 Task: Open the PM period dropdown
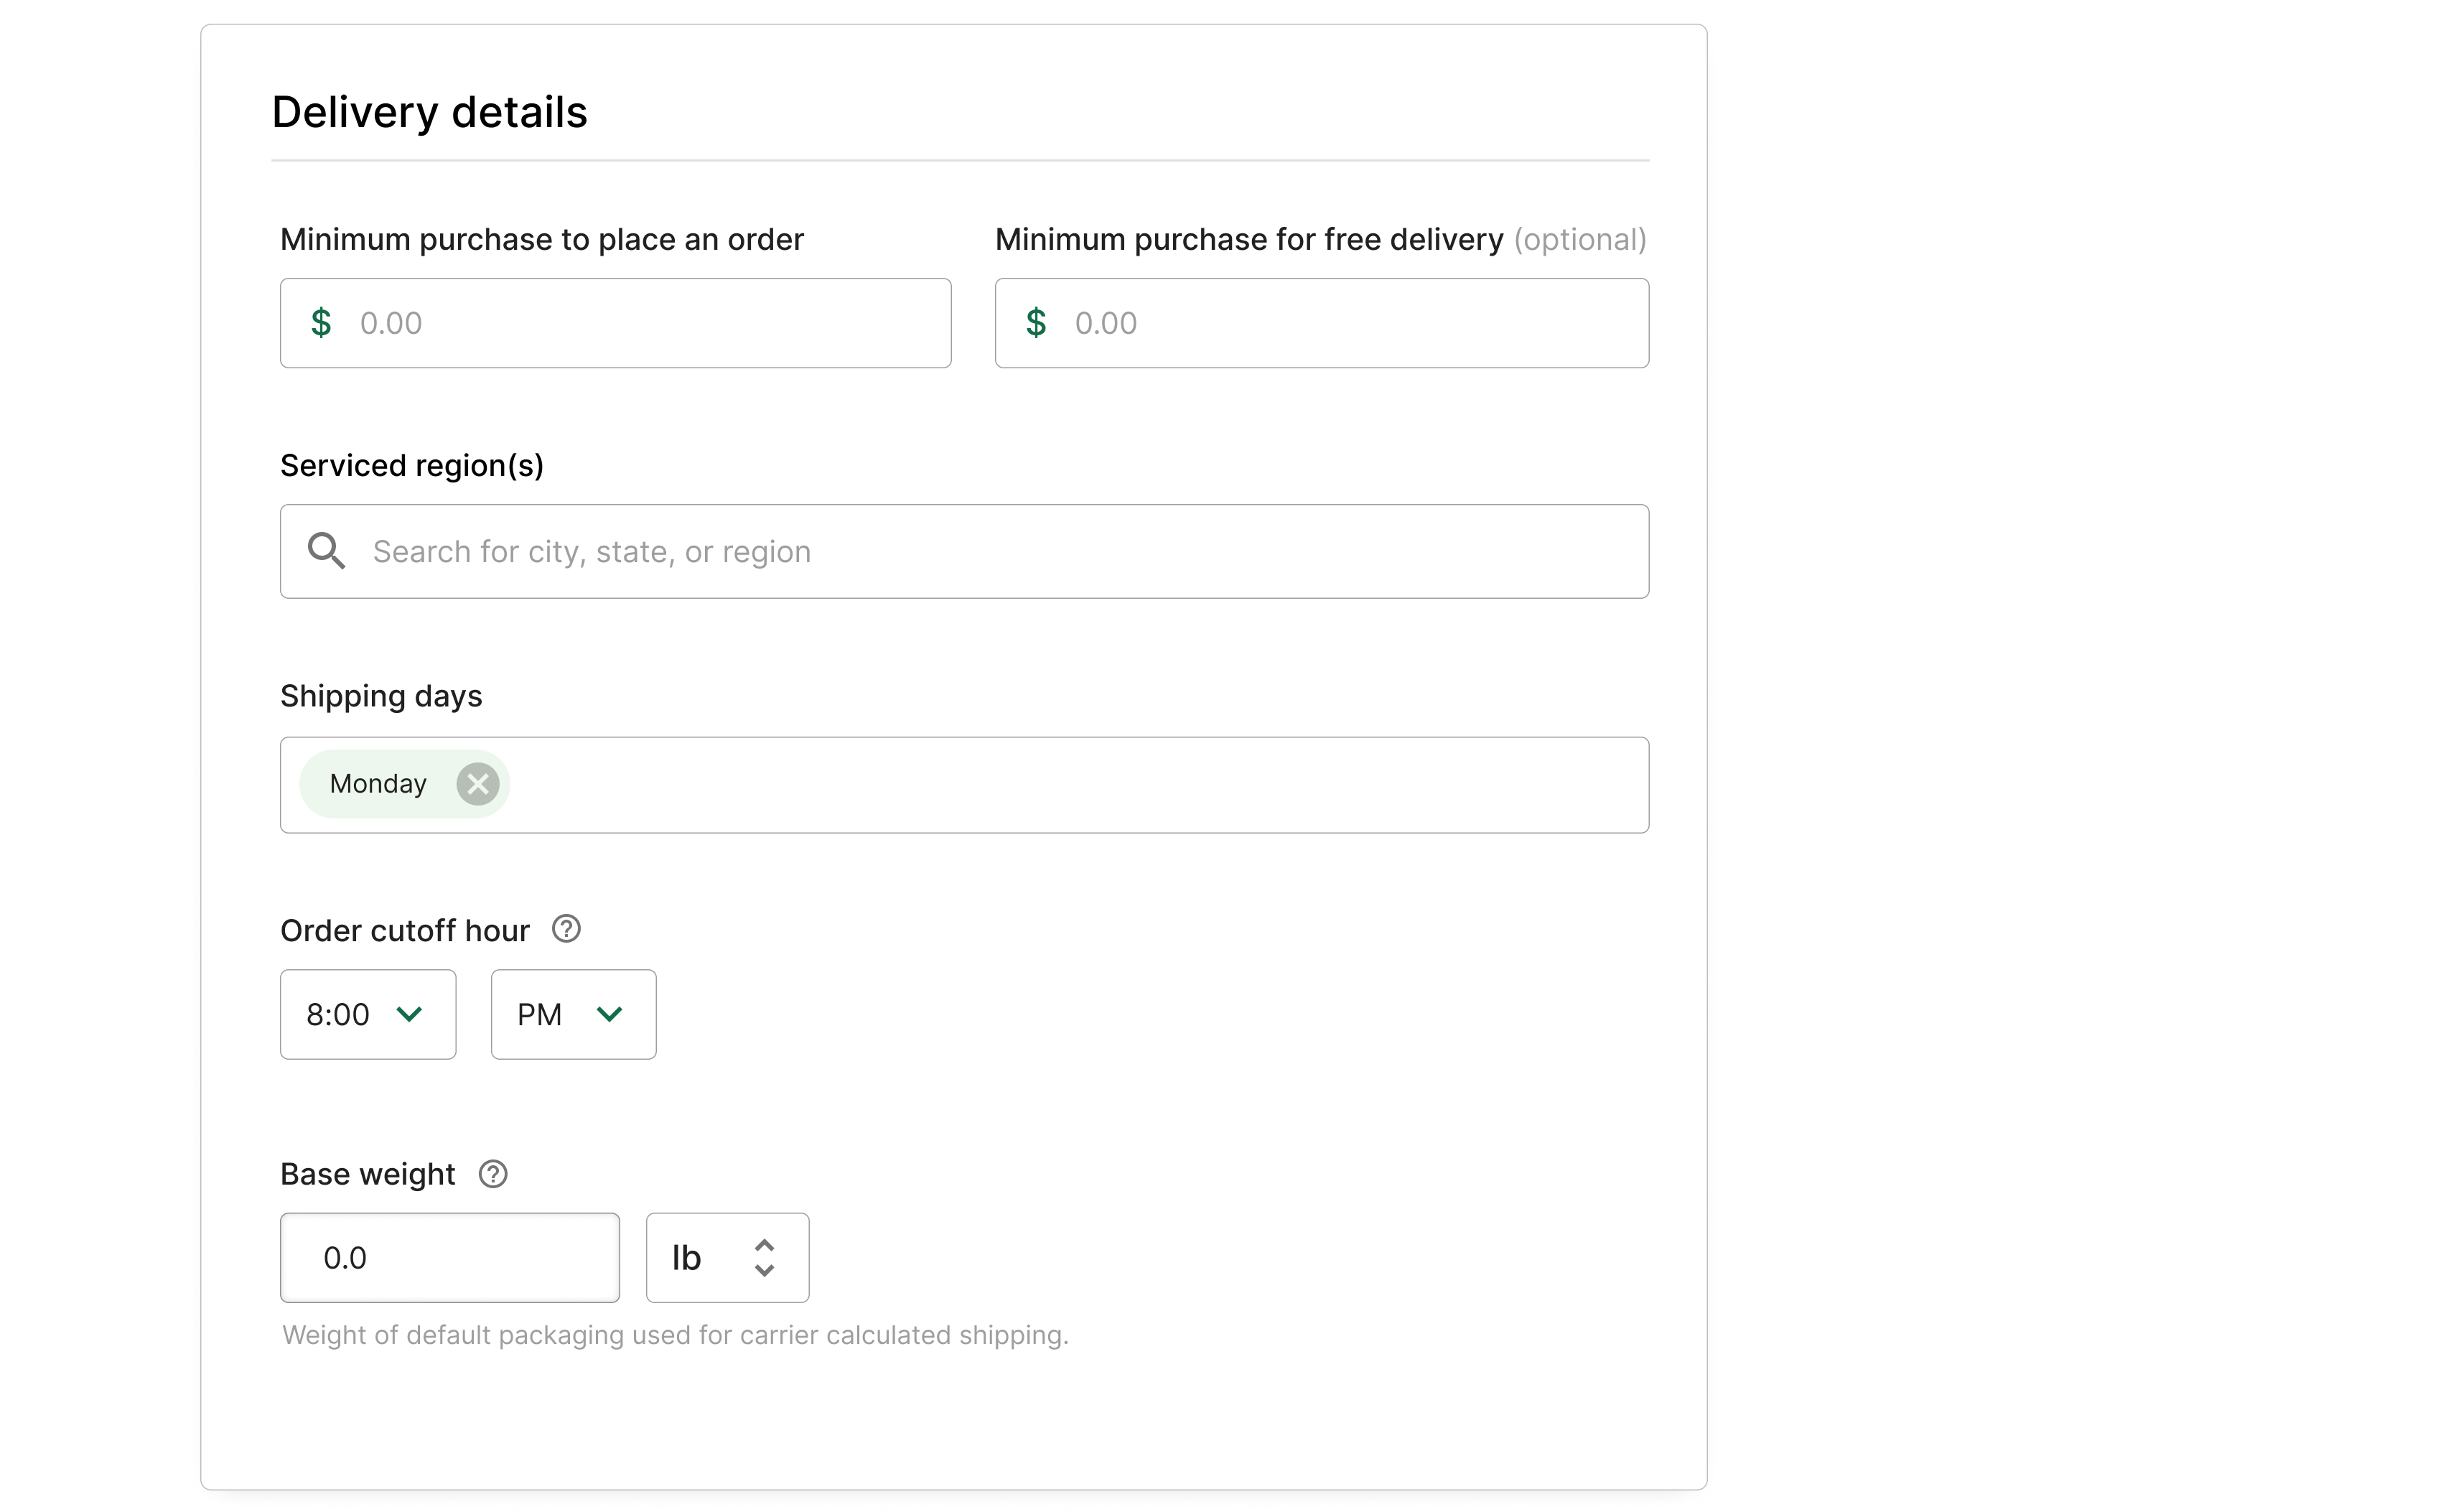(x=573, y=1014)
